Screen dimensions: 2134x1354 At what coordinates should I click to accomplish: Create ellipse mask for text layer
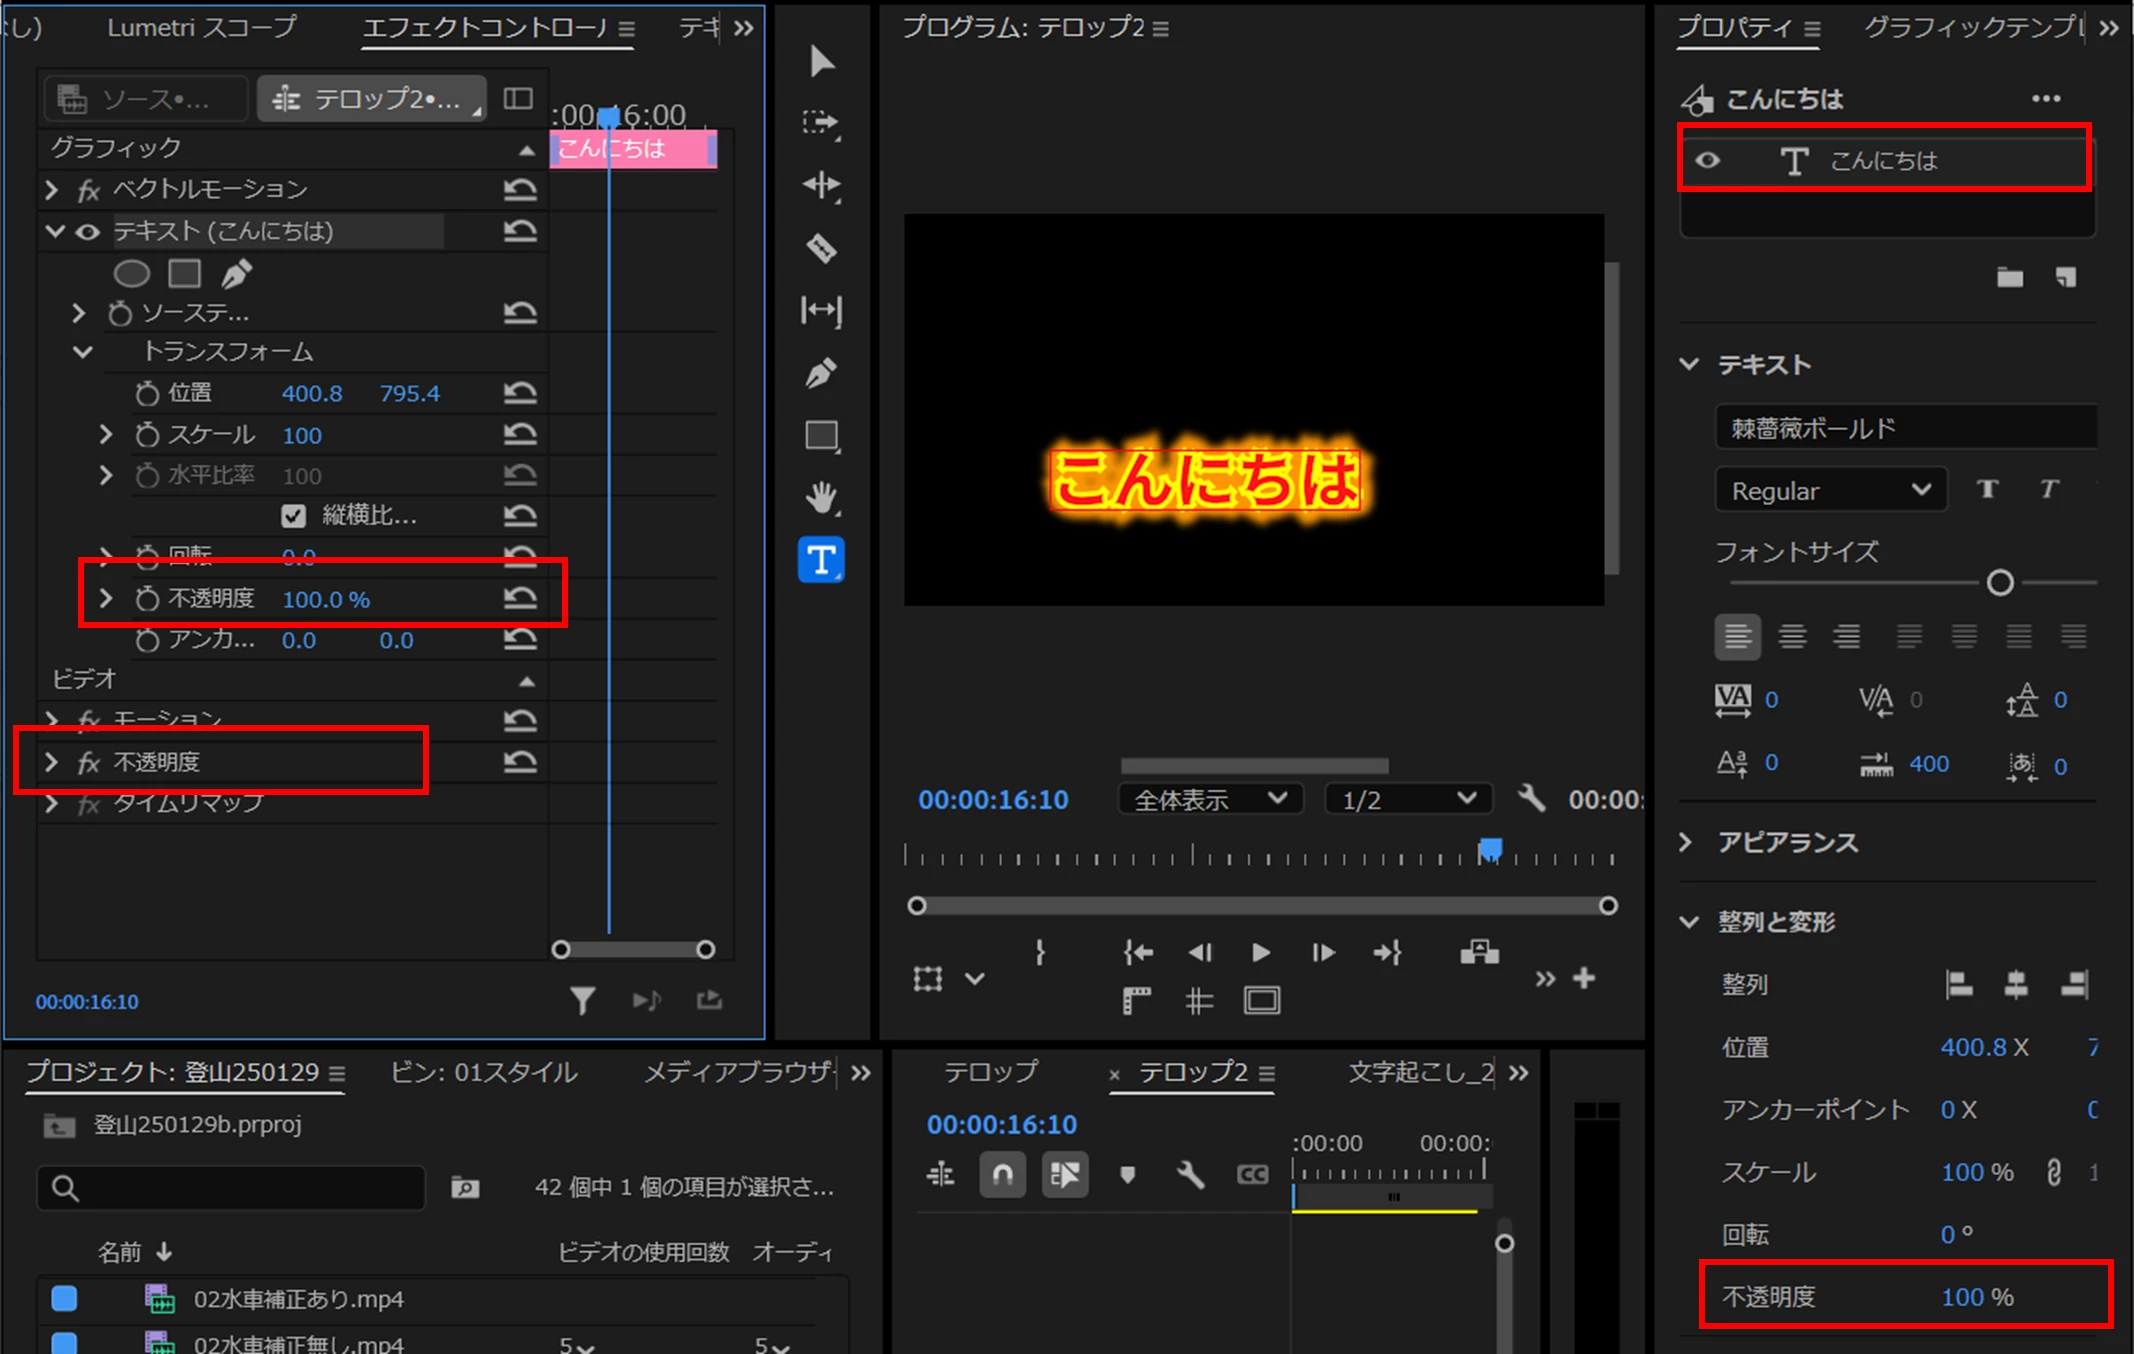tap(132, 273)
